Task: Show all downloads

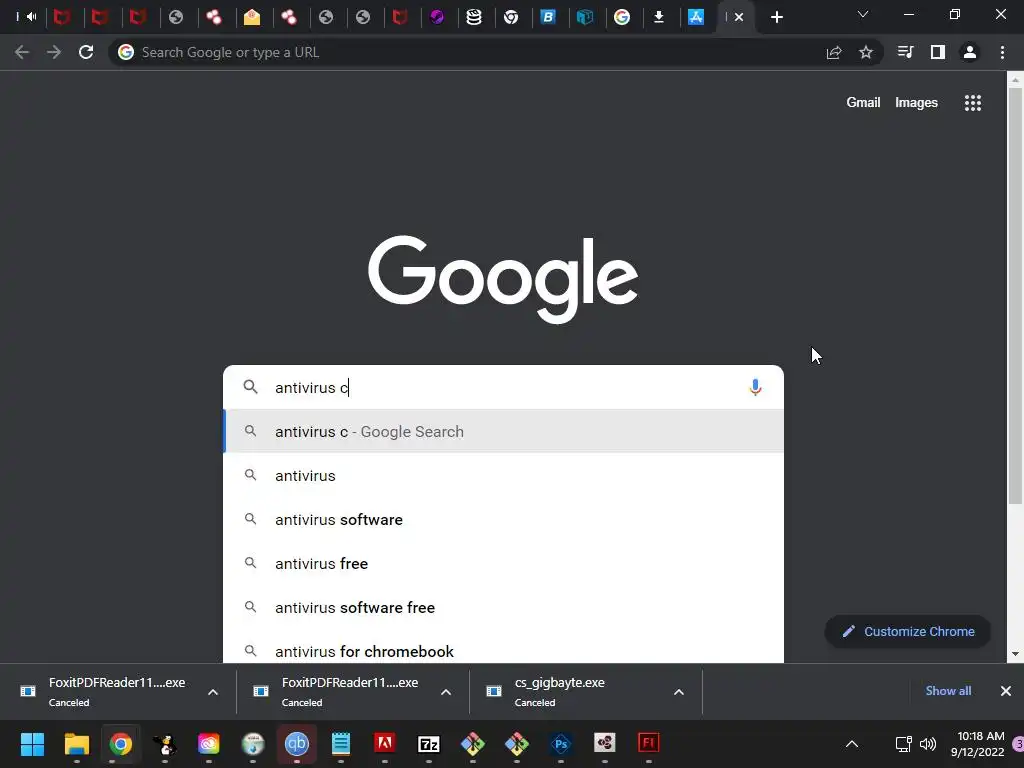Action: 948,691
